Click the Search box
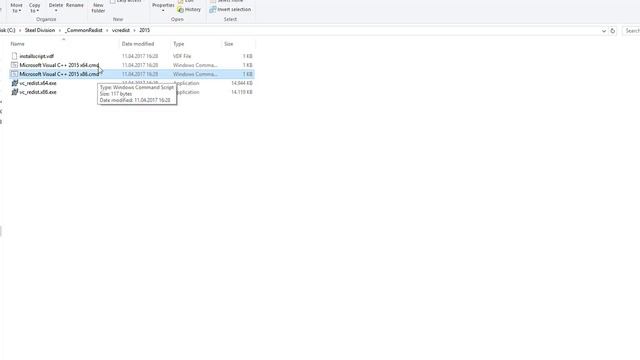Viewport: 640px width, 360px height. [x=631, y=31]
